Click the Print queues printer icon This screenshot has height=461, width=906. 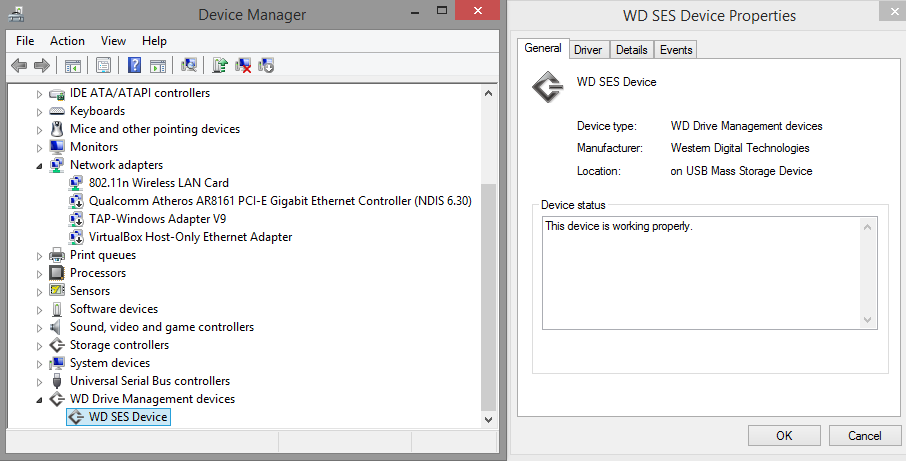click(x=57, y=255)
